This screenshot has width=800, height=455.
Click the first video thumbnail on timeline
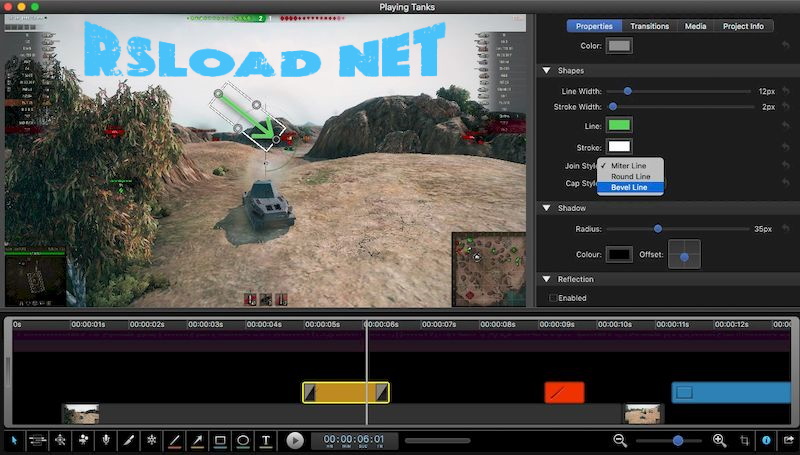(82, 414)
